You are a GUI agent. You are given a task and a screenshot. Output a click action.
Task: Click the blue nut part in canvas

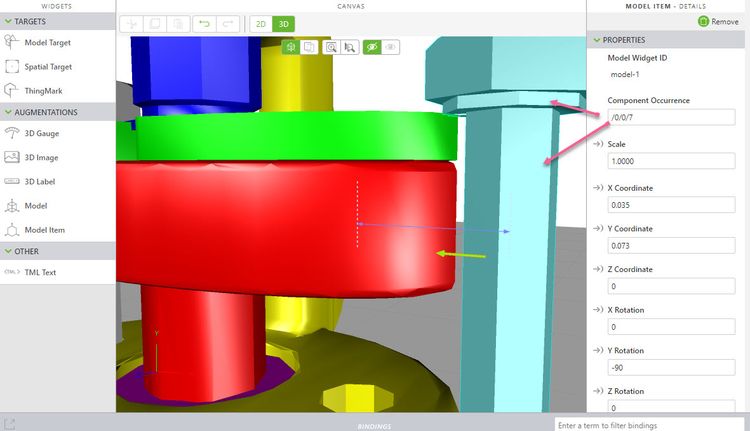pyautogui.click(x=196, y=72)
